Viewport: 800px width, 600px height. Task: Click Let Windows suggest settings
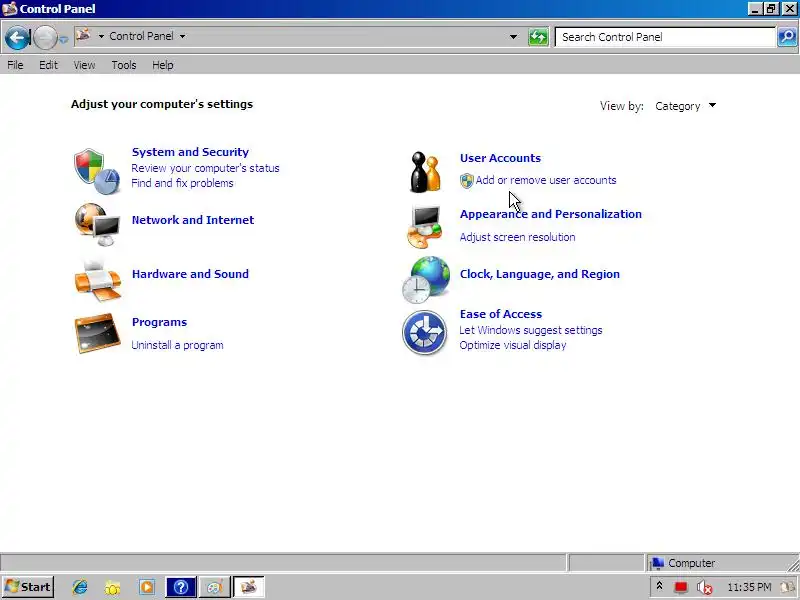(531, 330)
